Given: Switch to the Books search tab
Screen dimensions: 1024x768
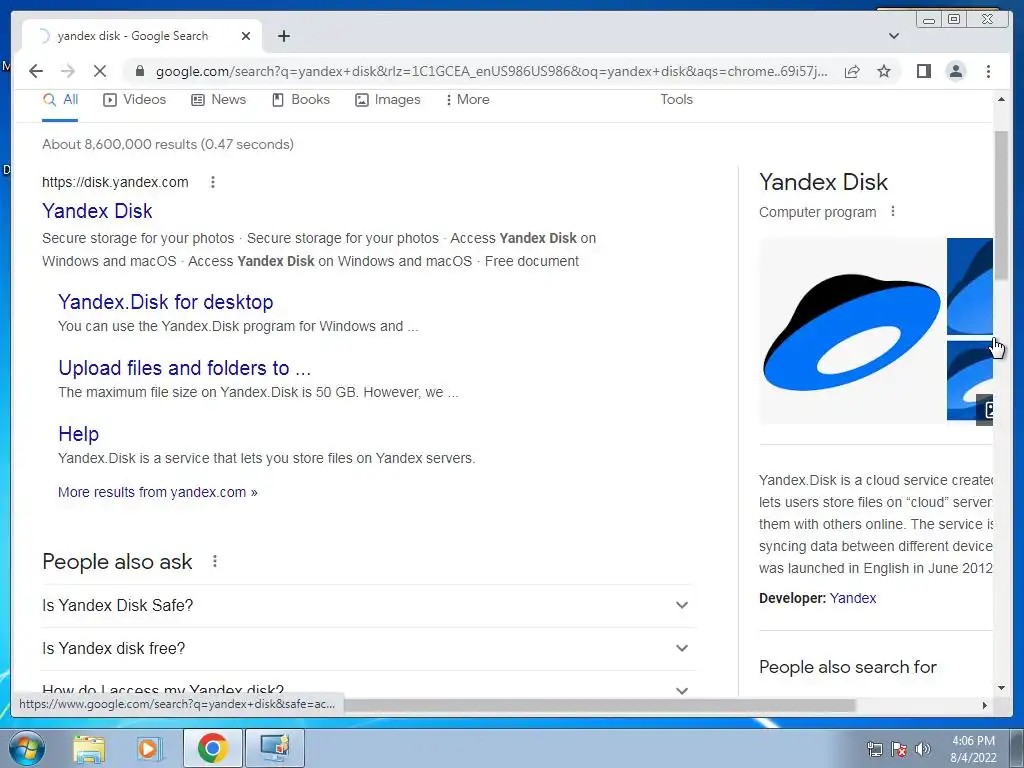Looking at the screenshot, I should (300, 100).
